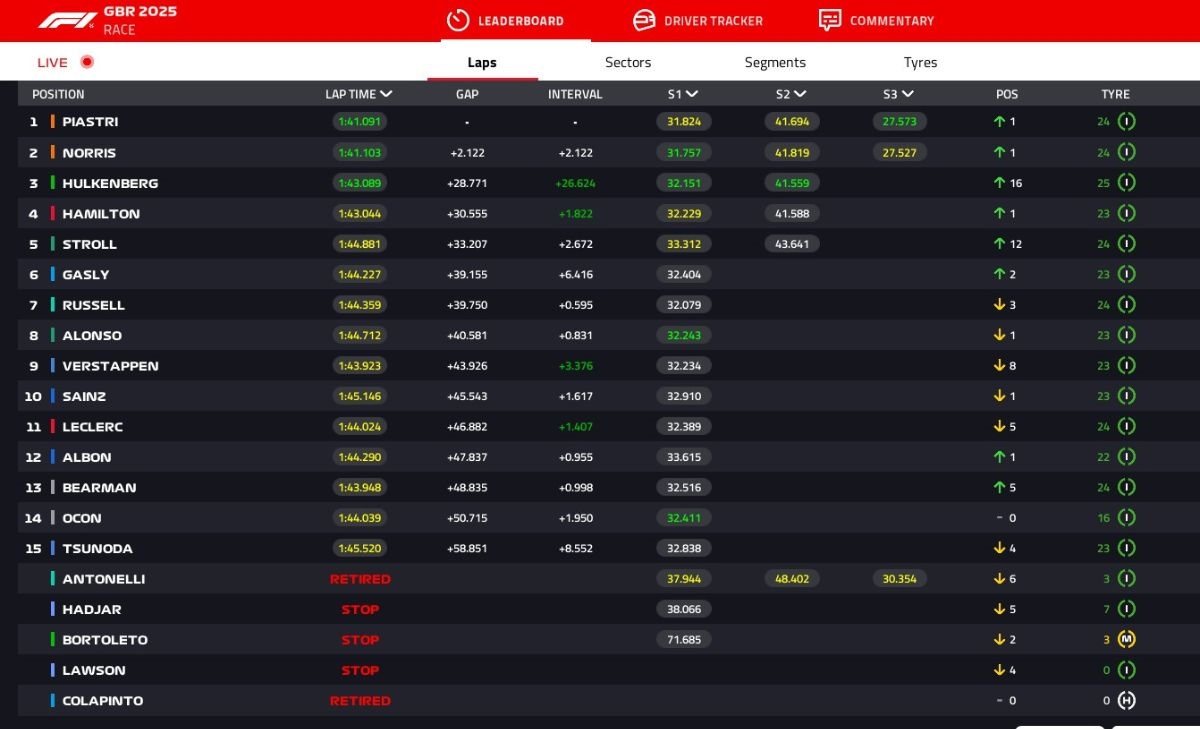Select driver name NORRIS
Screen dimensions: 1200x729
pos(89,153)
